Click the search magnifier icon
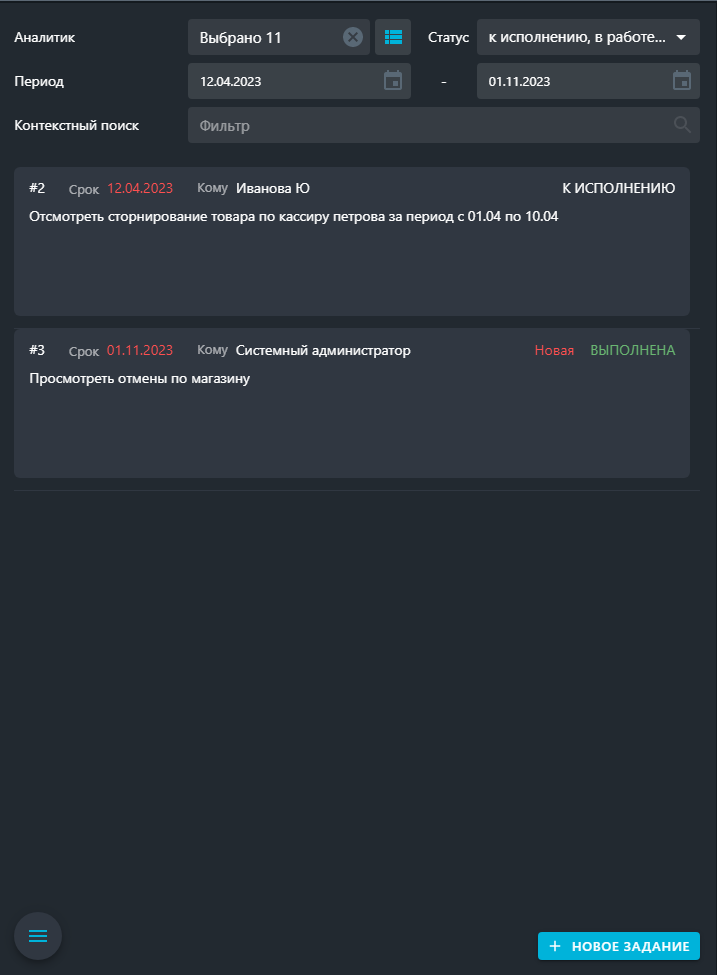 [682, 125]
